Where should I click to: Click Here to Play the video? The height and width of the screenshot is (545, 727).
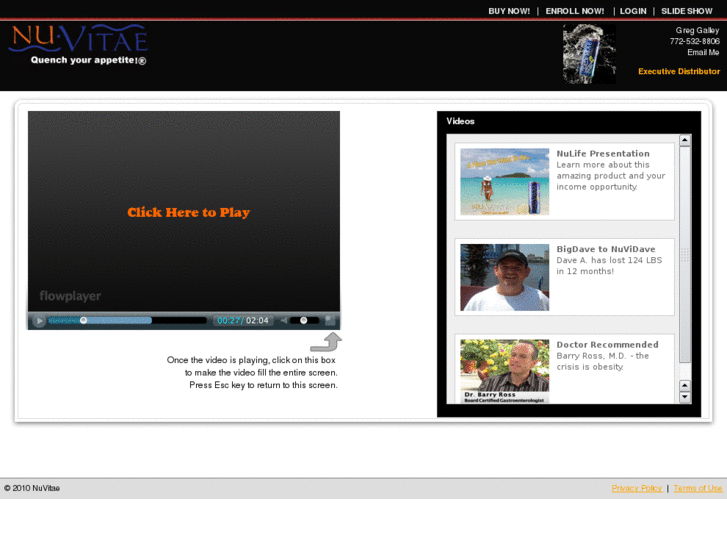pyautogui.click(x=188, y=212)
